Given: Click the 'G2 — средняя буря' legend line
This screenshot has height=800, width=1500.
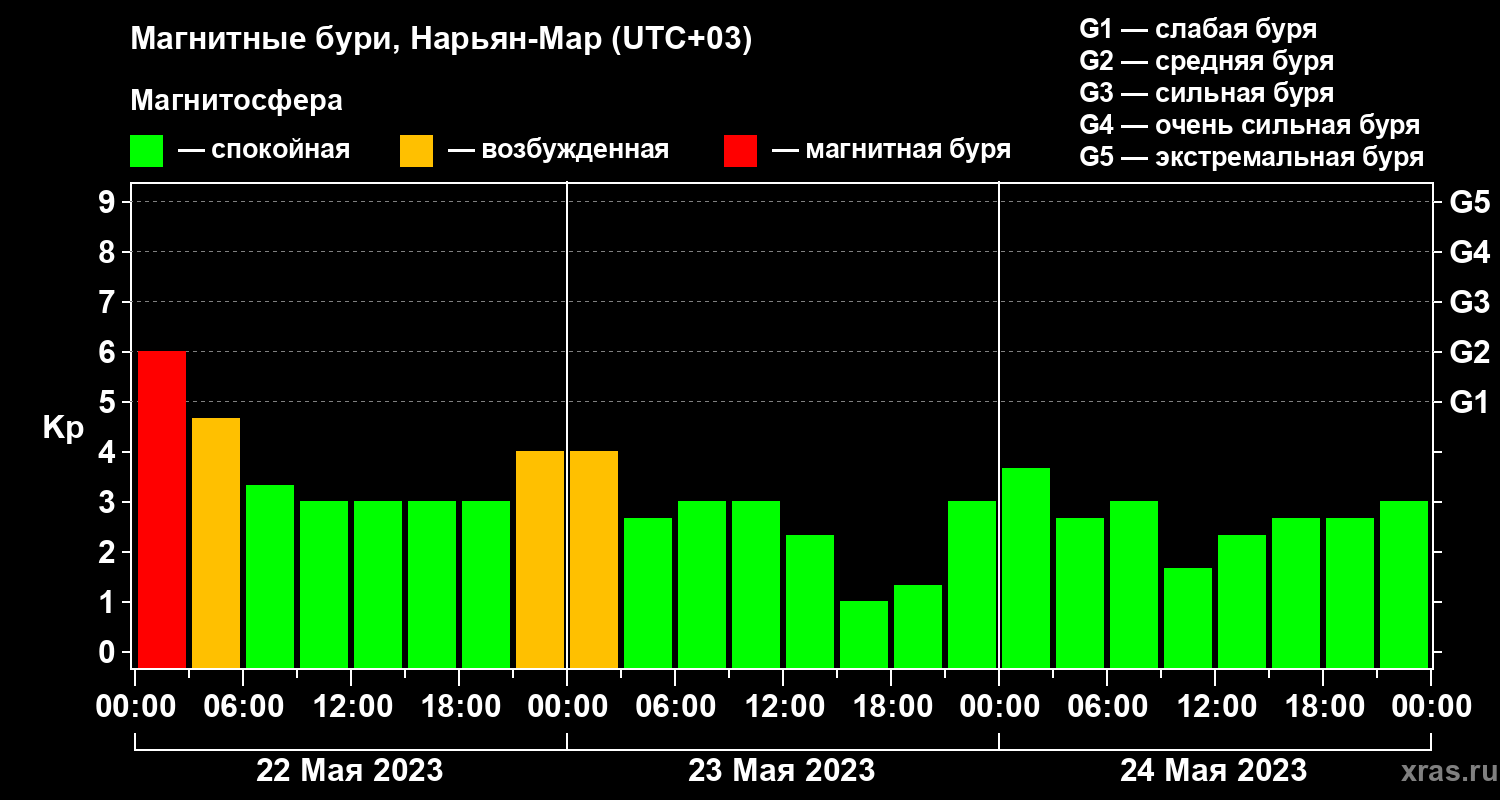Looking at the screenshot, I should tap(1206, 61).
